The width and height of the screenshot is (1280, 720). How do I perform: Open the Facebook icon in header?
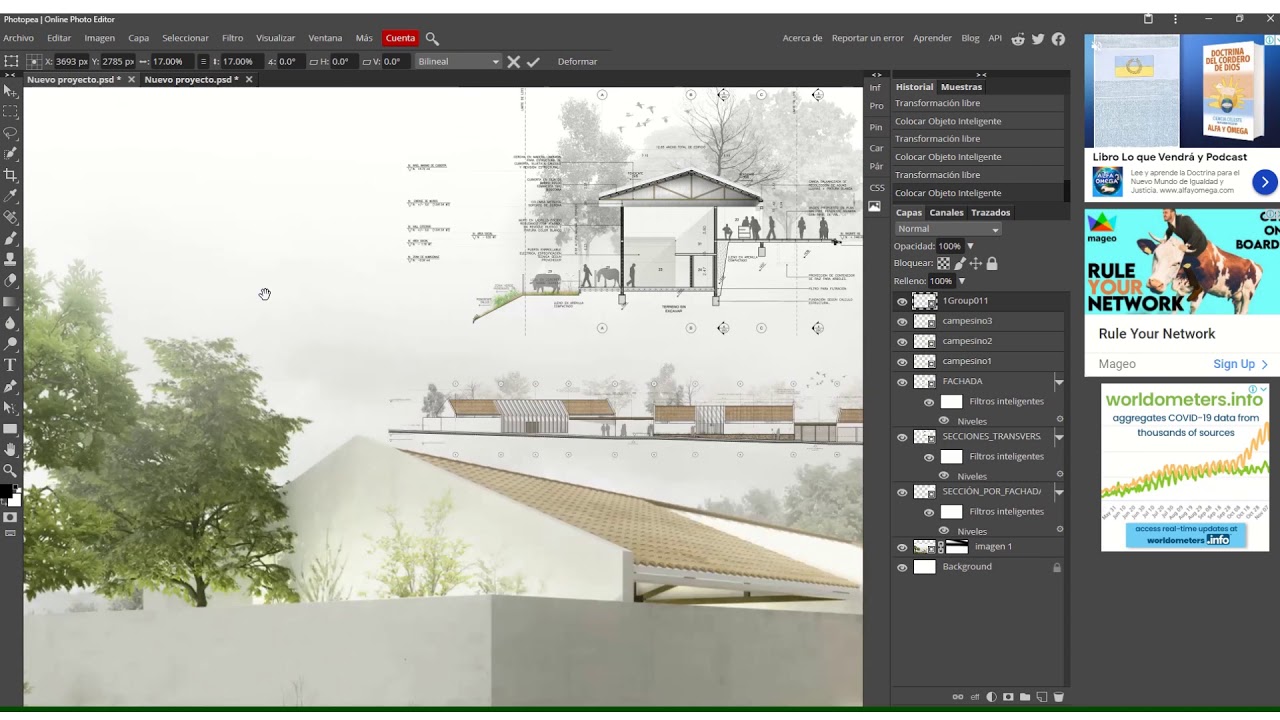(1058, 39)
